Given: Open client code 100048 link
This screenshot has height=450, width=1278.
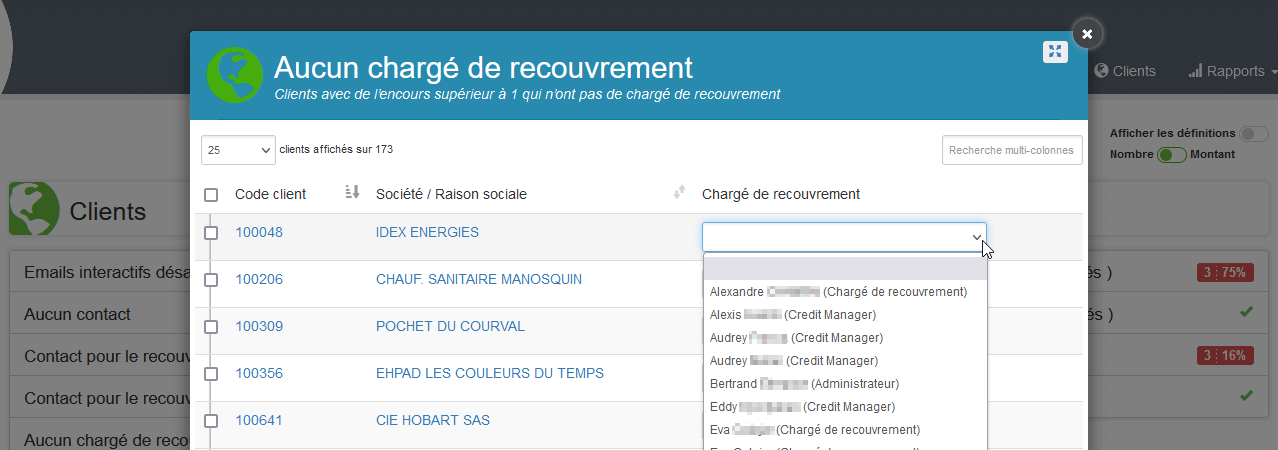Looking at the screenshot, I should pyautogui.click(x=259, y=232).
